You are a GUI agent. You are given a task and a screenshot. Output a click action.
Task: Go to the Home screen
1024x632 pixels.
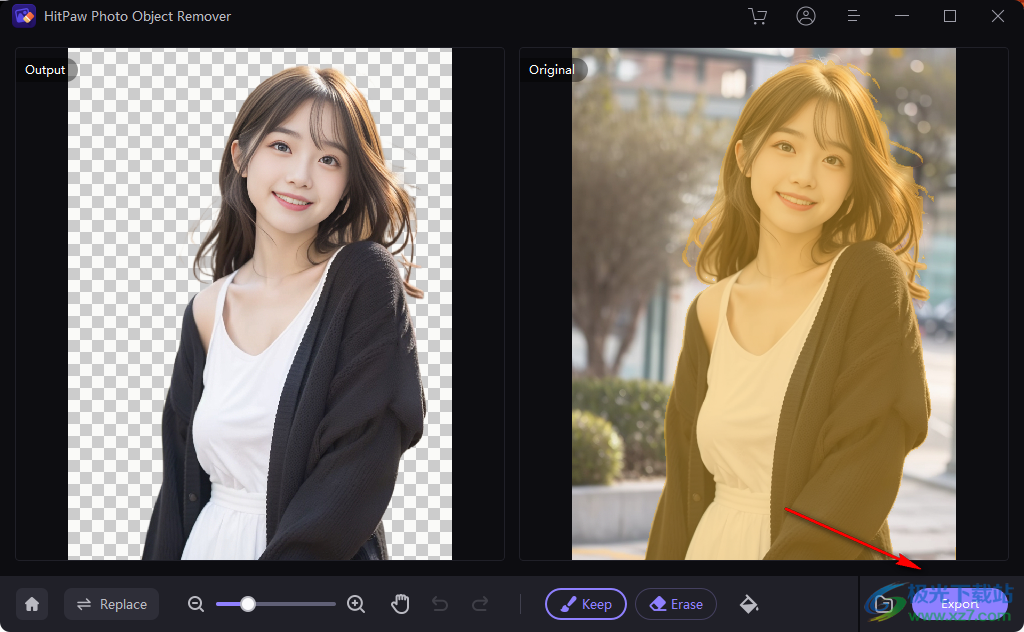point(32,604)
